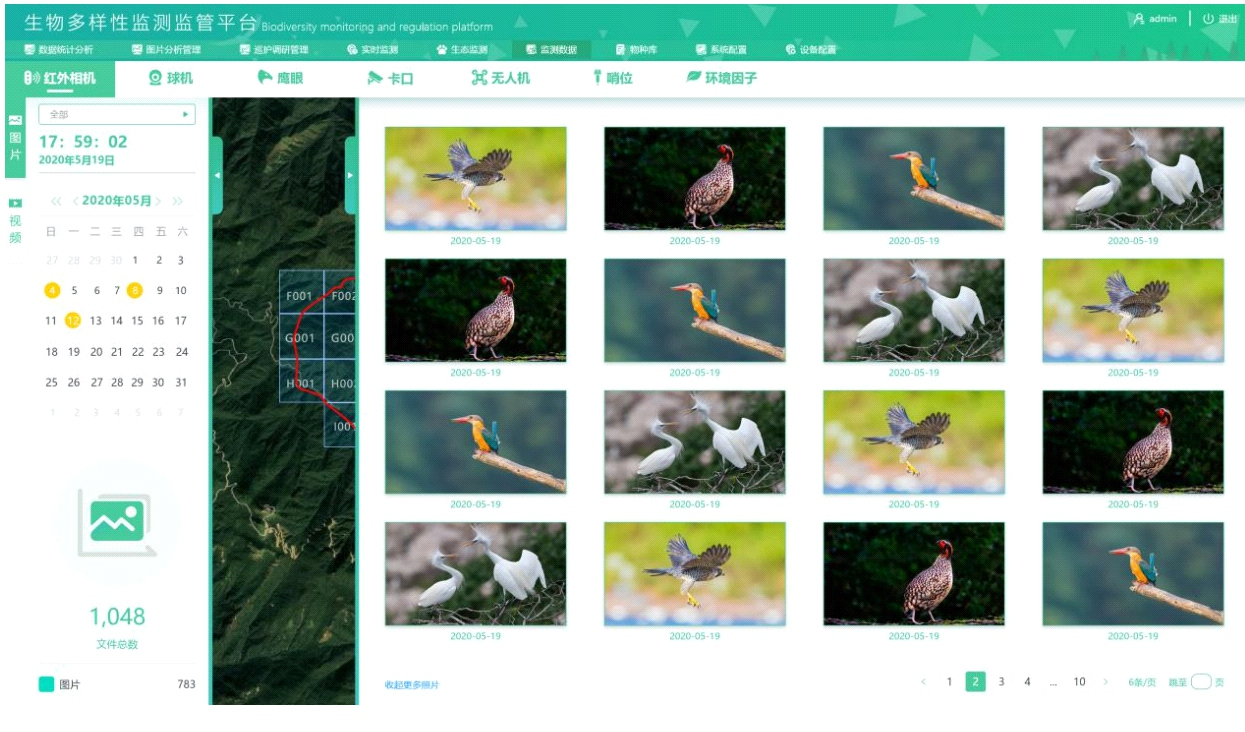Select the 视频 video side tab
The width and height of the screenshot is (1245, 732).
point(15,222)
